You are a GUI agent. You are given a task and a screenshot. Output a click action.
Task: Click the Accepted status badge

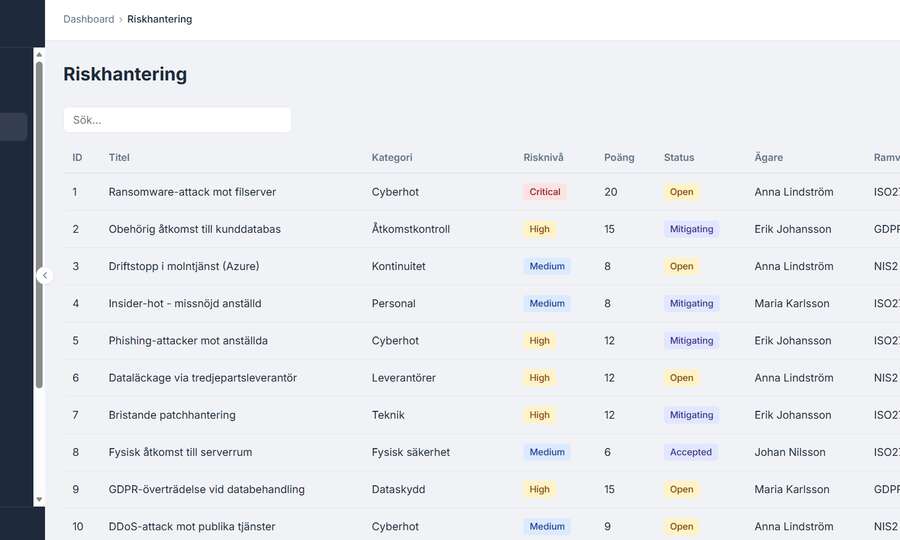click(690, 452)
